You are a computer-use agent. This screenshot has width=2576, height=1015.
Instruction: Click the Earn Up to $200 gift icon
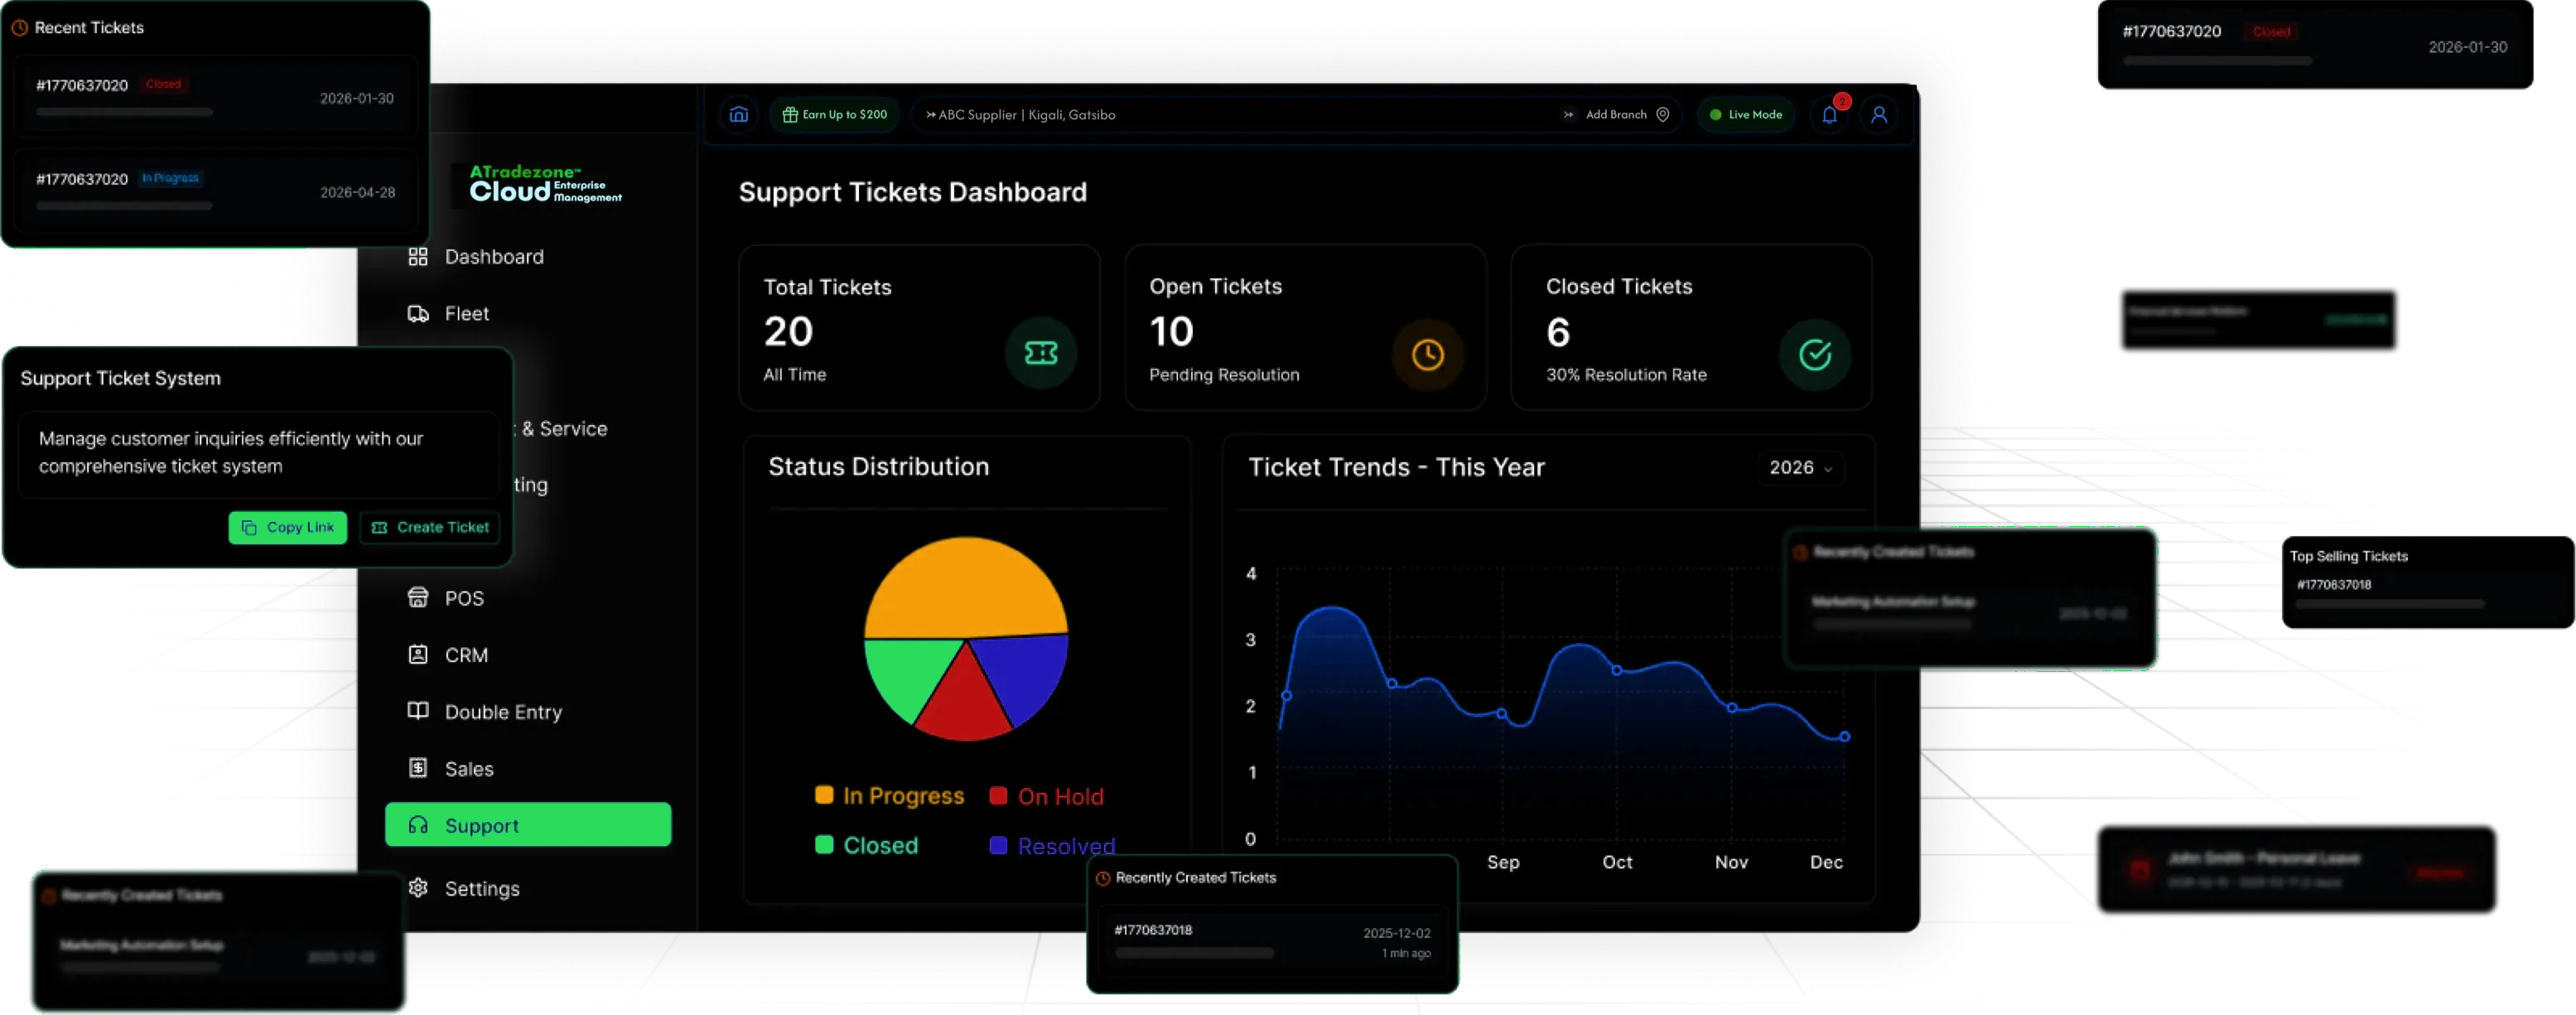(790, 115)
